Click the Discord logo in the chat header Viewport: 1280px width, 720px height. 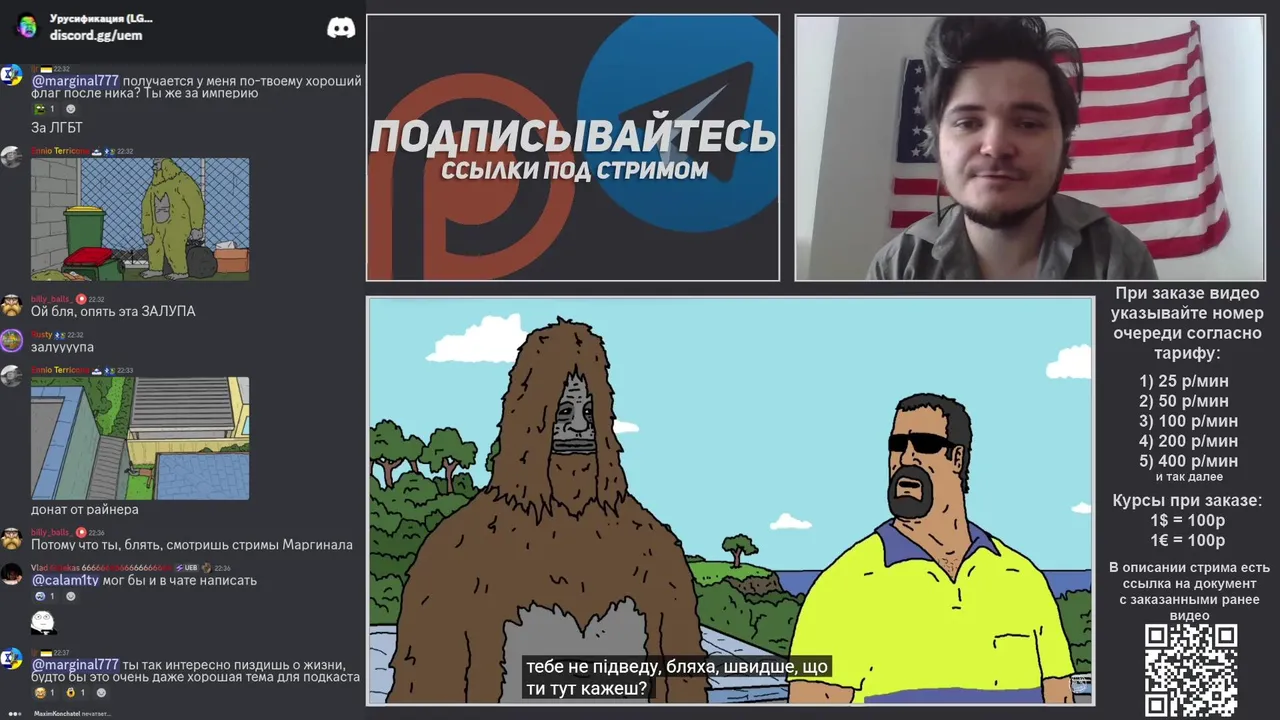[341, 27]
